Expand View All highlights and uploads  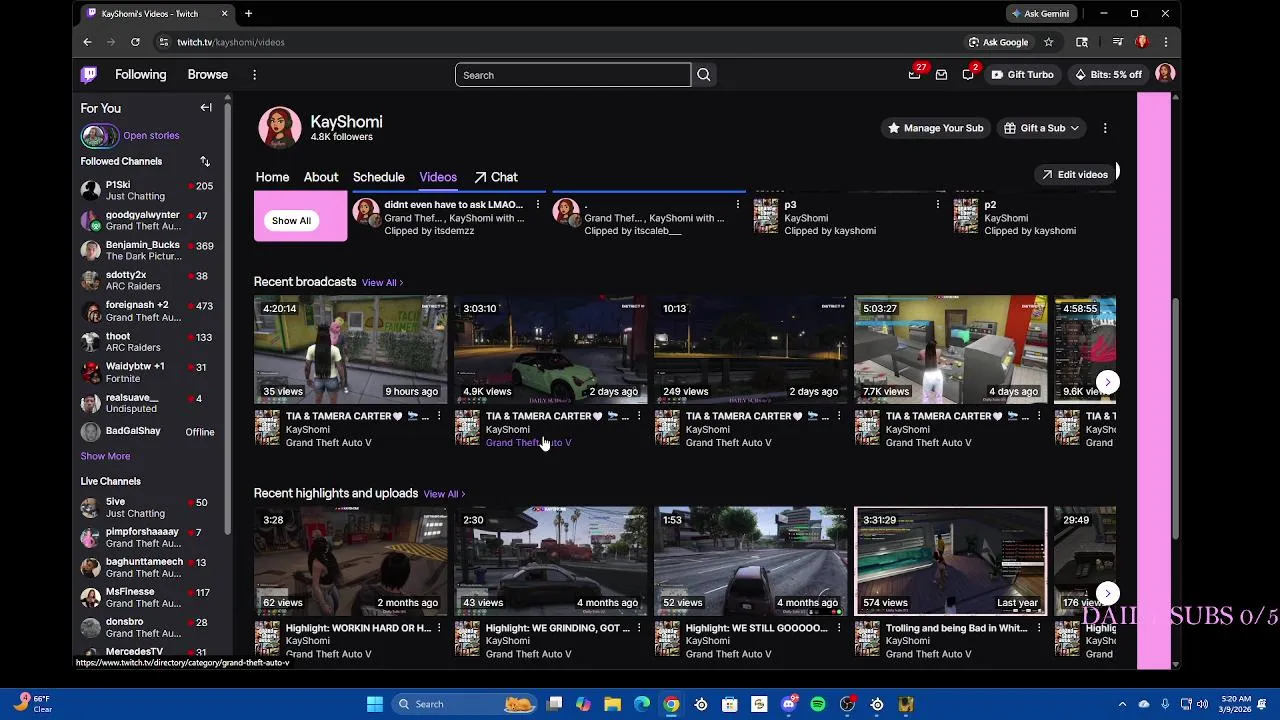point(444,494)
